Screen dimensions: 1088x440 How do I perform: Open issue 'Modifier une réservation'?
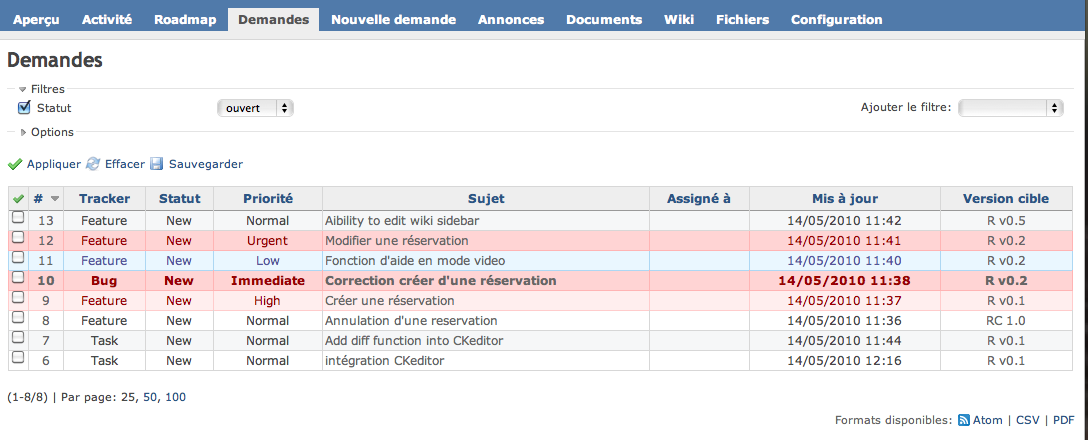pyautogui.click(x=397, y=241)
